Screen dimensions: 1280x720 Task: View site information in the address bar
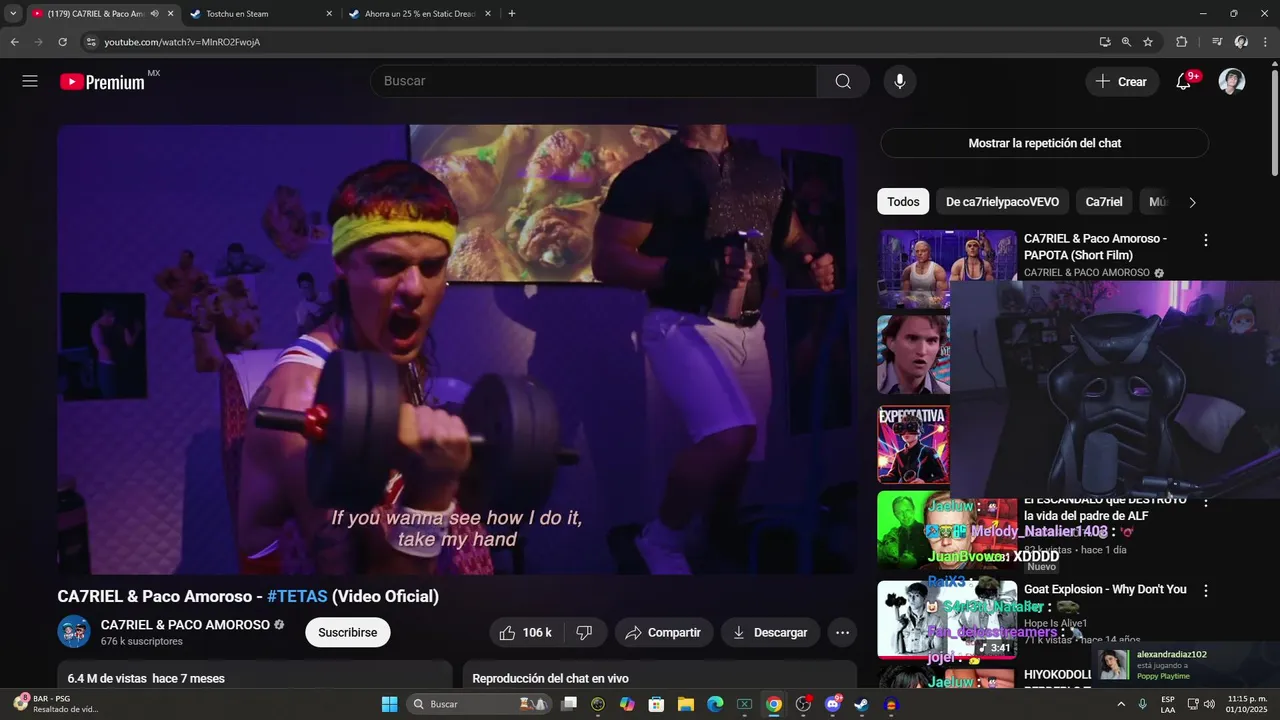(x=91, y=42)
